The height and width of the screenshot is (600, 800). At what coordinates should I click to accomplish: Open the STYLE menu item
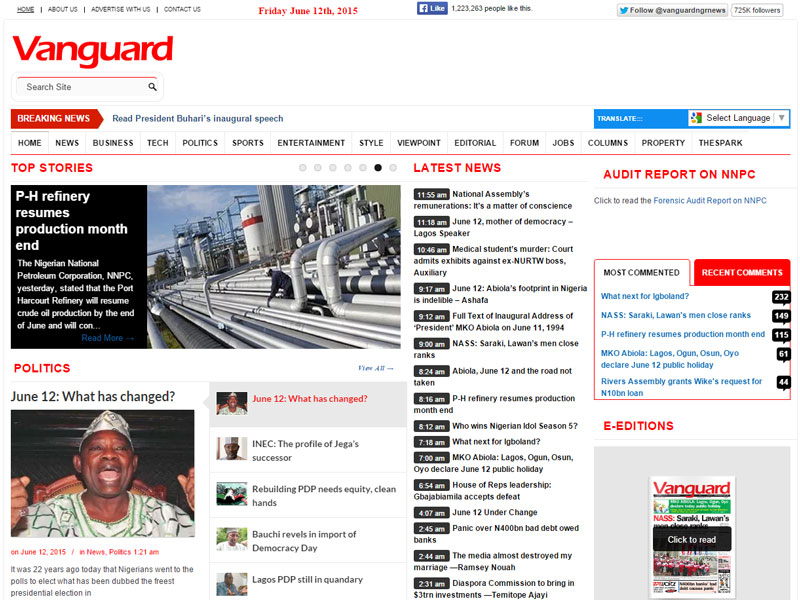point(371,143)
